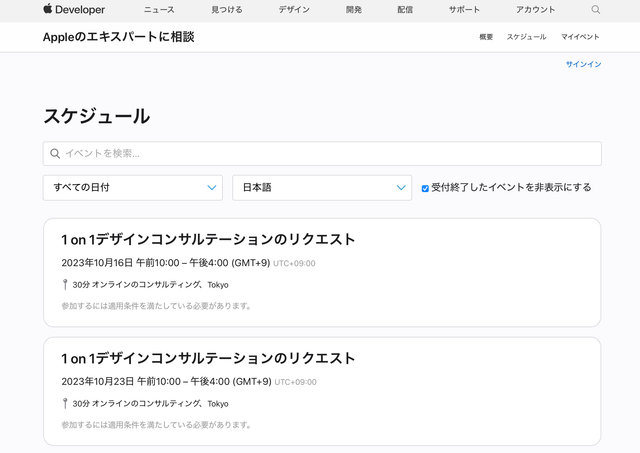Uncheck 受付終了したイベントを非表示にする checkbox

[x=425, y=188]
